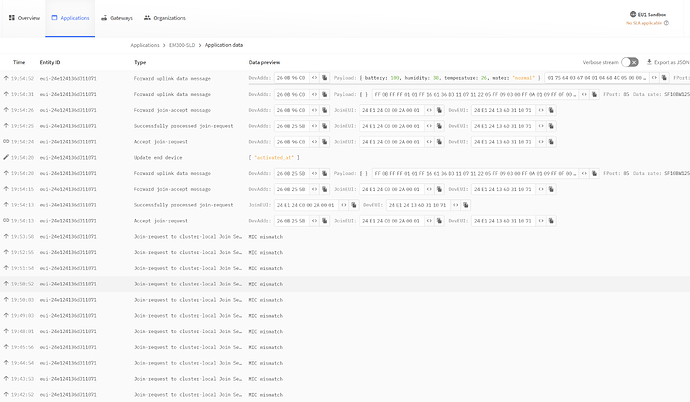Viewport: 690px width, 402px height.
Task: Copy the DevAddr in the 19:54:52 row
Action: click(x=325, y=78)
